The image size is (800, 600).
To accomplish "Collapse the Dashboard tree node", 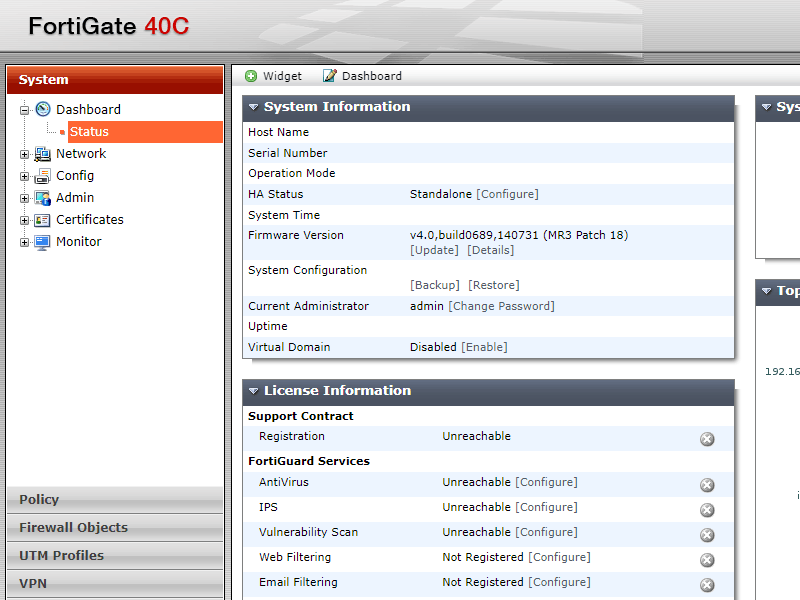I will click(24, 110).
